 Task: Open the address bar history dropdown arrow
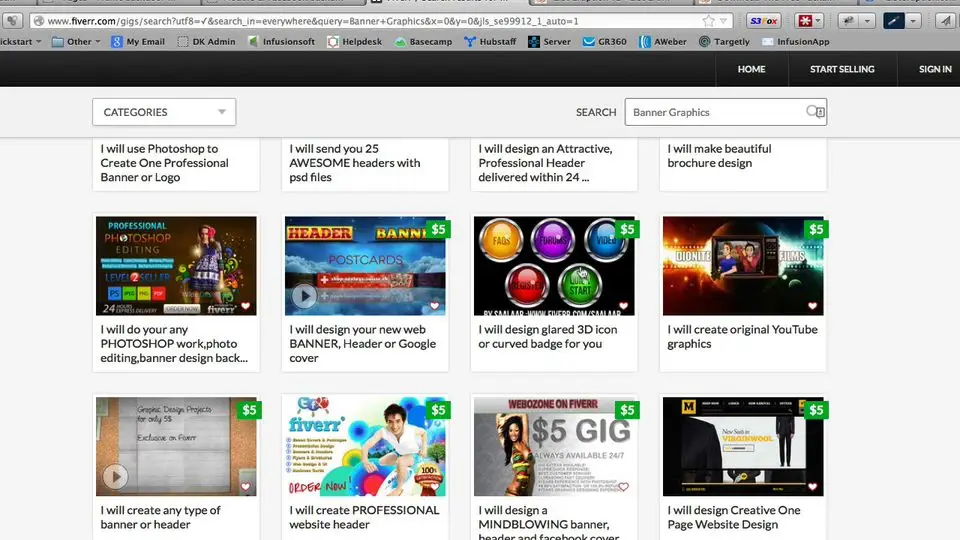click(724, 21)
